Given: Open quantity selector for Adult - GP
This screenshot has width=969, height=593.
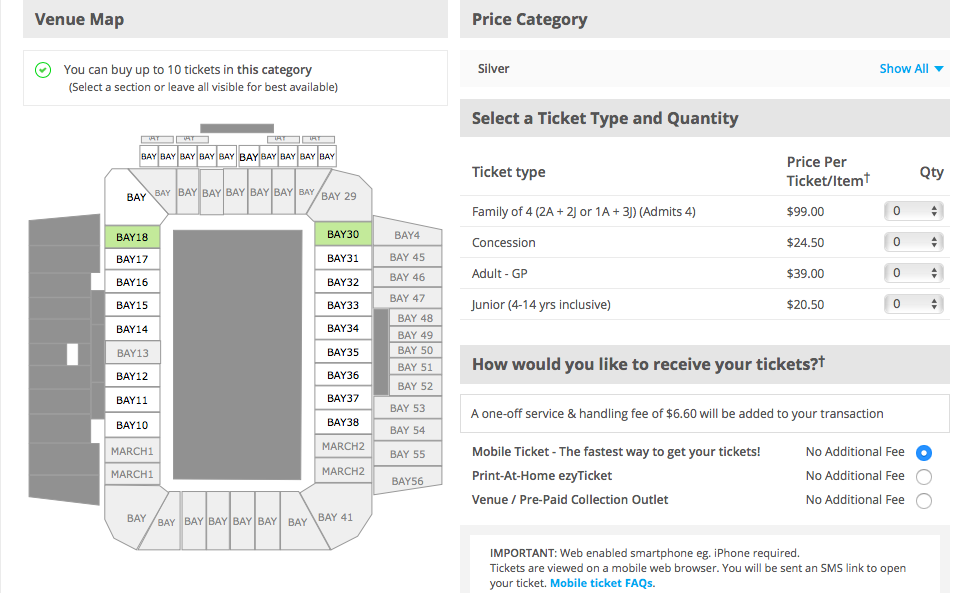Looking at the screenshot, I should tap(913, 273).
